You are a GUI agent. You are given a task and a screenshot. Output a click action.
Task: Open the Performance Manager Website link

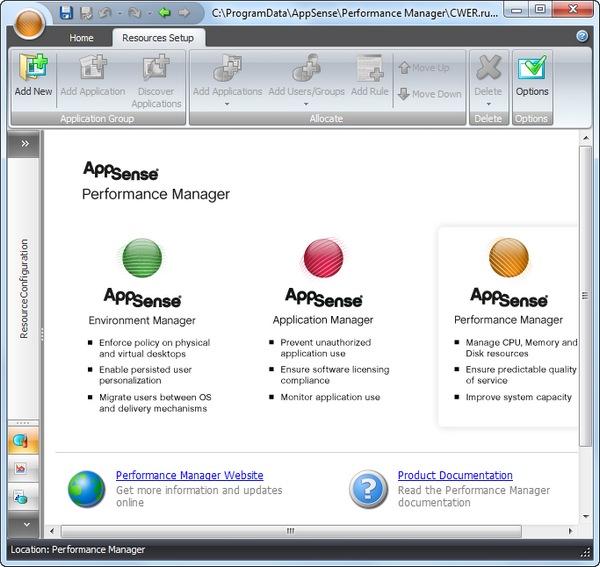tap(189, 476)
